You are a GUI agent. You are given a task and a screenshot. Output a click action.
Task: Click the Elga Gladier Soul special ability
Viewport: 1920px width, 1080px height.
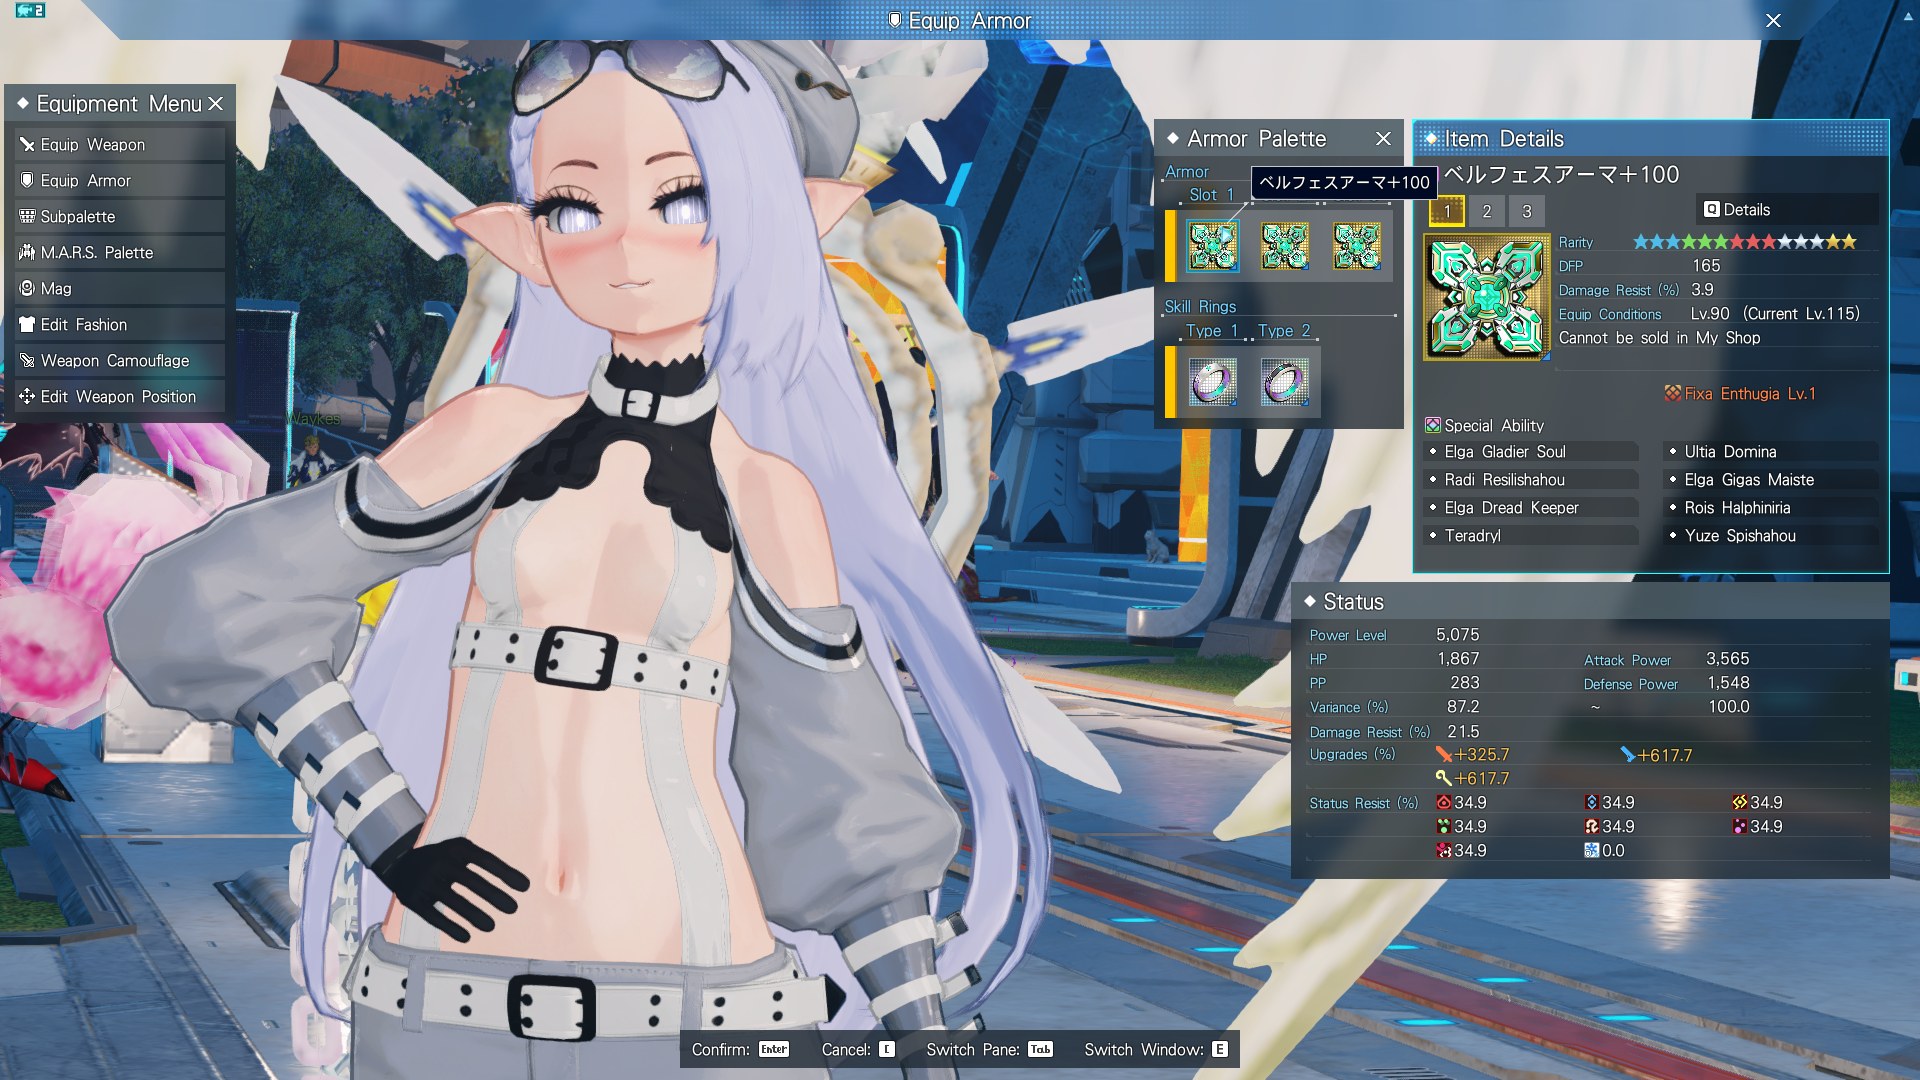point(1505,452)
